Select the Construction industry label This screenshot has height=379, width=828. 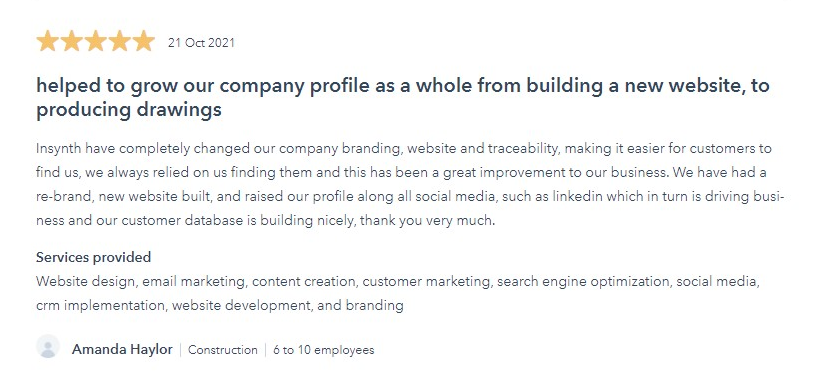[223, 350]
